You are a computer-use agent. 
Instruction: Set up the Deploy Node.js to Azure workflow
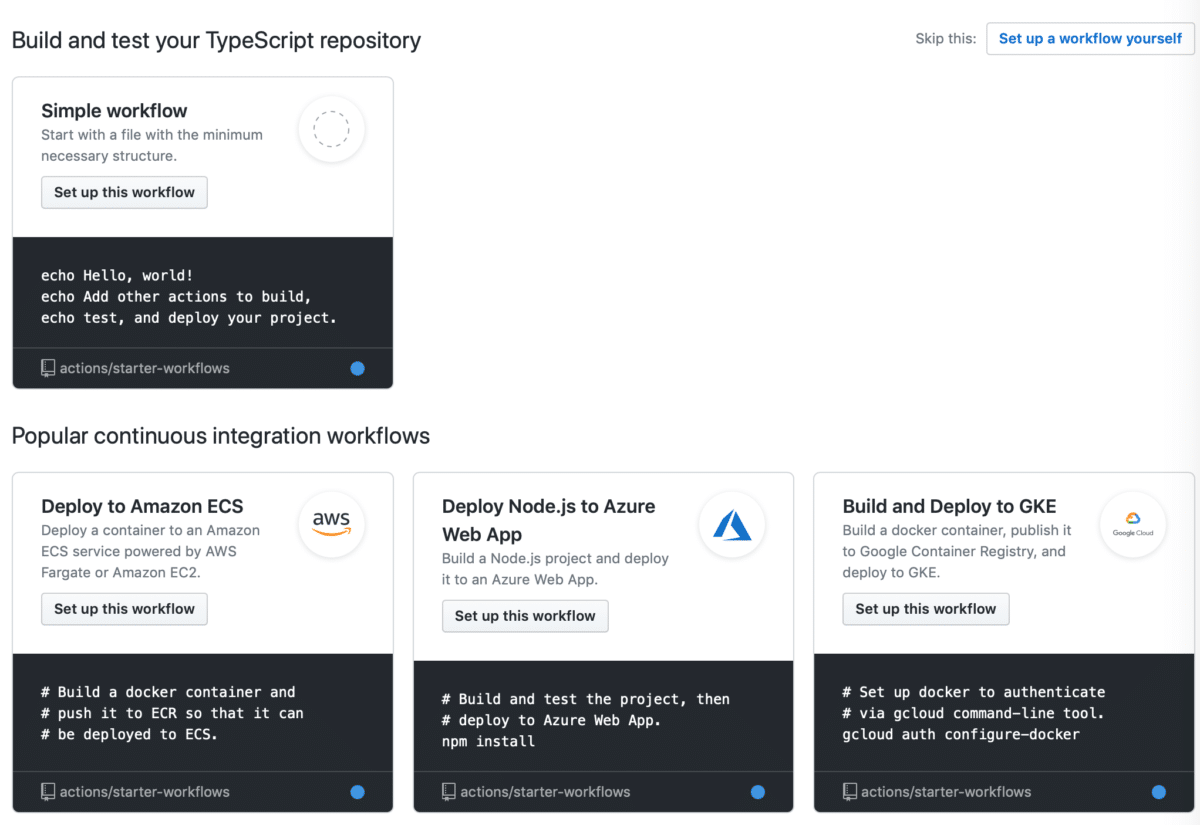coord(525,616)
